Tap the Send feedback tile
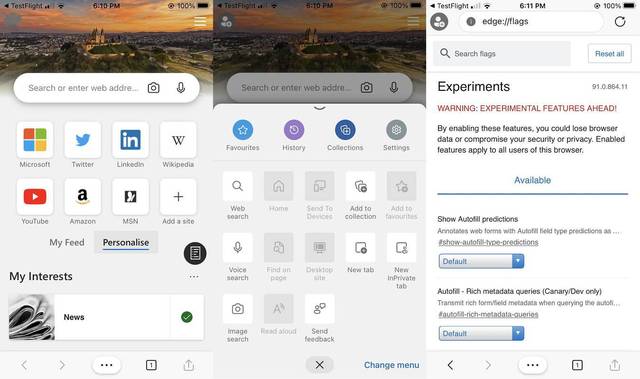The width and height of the screenshot is (640, 379). [320, 309]
